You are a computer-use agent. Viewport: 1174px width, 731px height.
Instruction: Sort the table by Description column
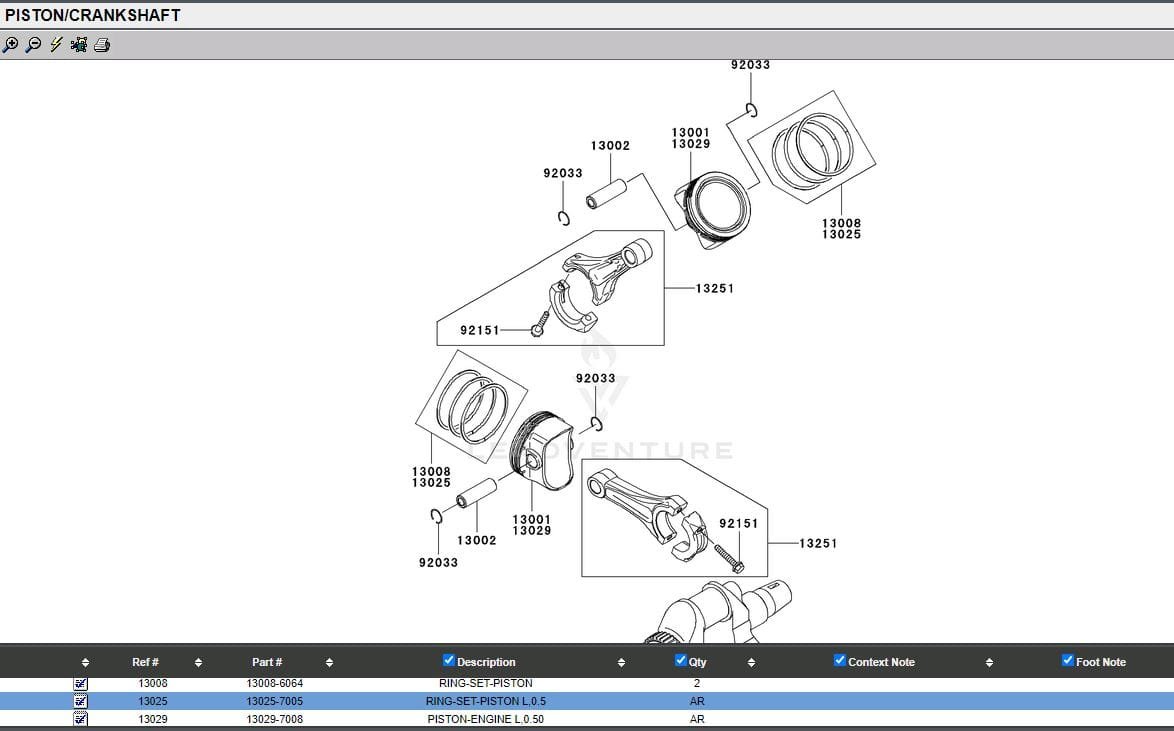pos(621,661)
